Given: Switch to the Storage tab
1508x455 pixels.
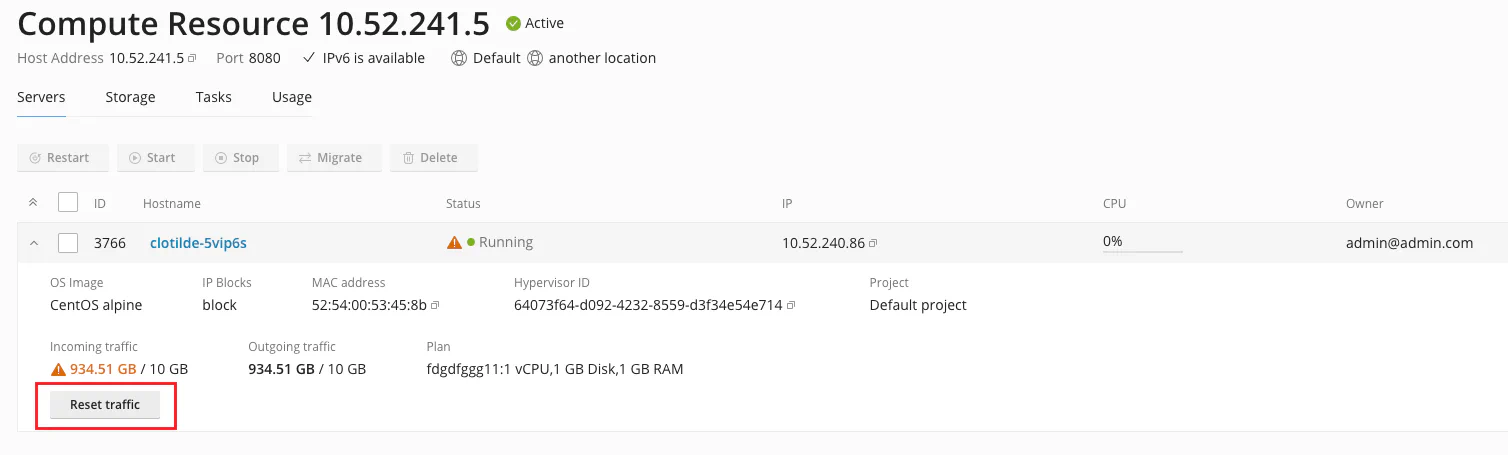Looking at the screenshot, I should (x=130, y=97).
